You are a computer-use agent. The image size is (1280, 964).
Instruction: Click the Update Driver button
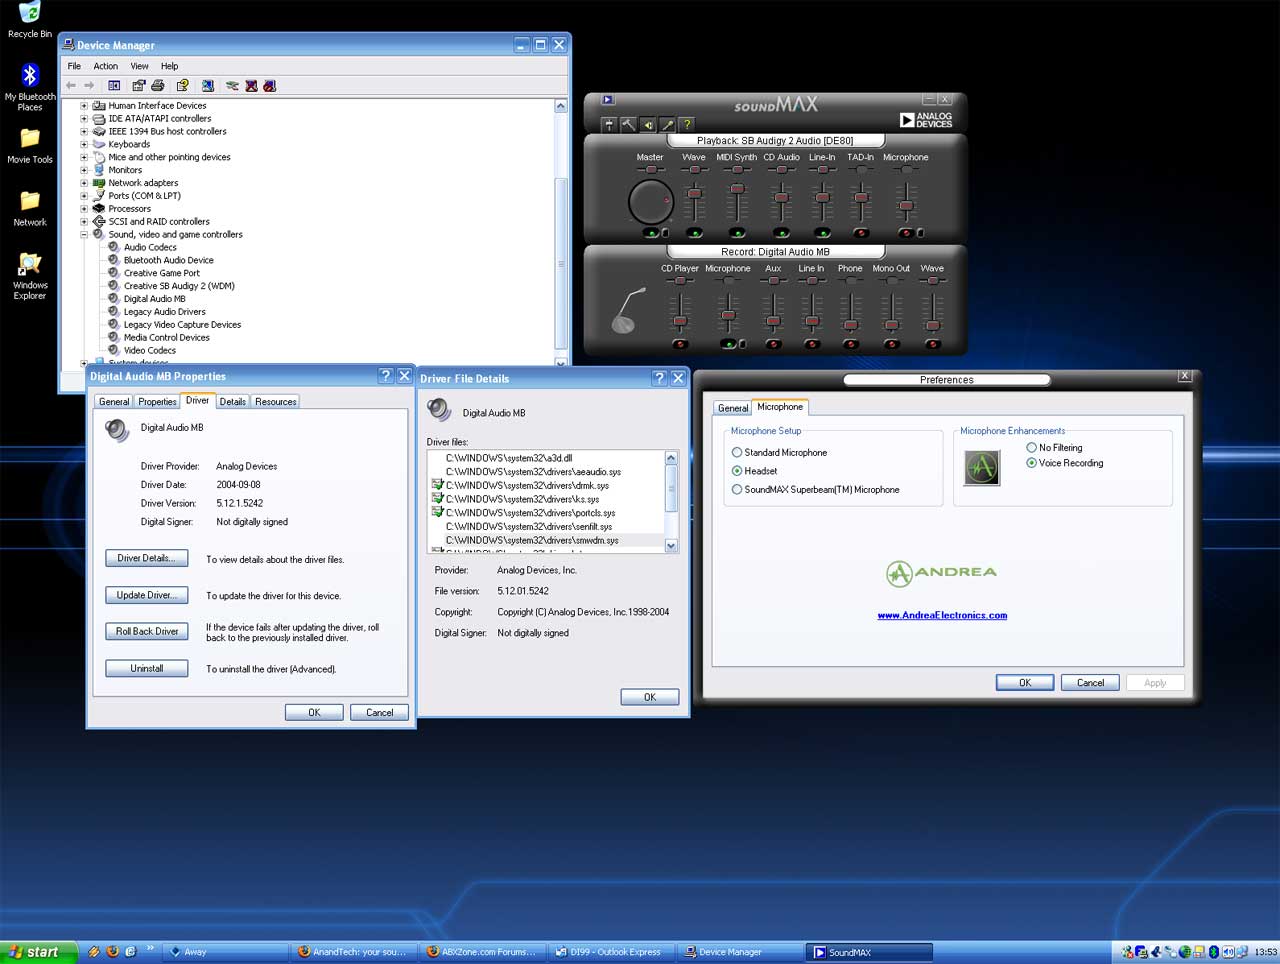[146, 595]
